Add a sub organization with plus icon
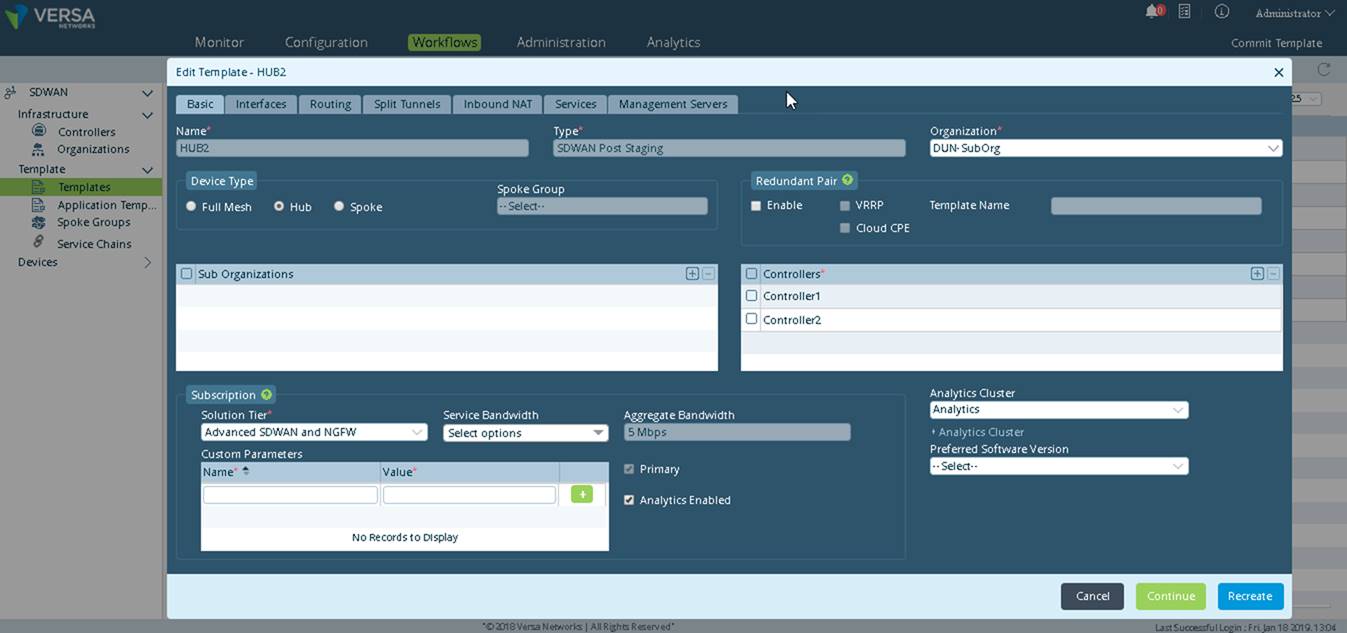 [692, 274]
